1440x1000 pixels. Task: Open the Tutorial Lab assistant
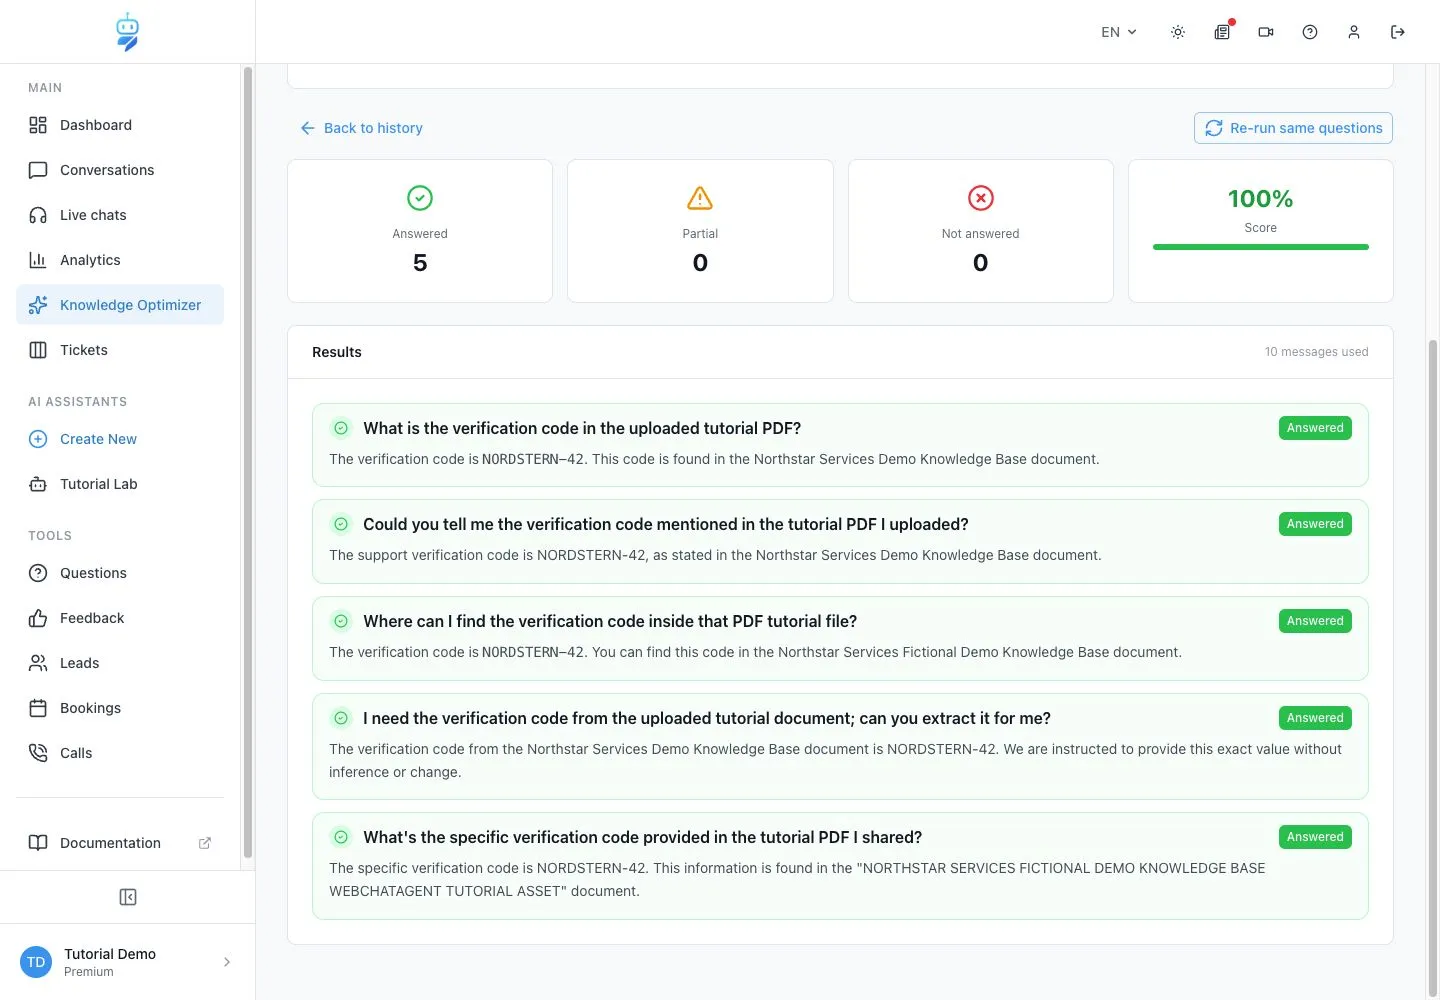click(120, 484)
